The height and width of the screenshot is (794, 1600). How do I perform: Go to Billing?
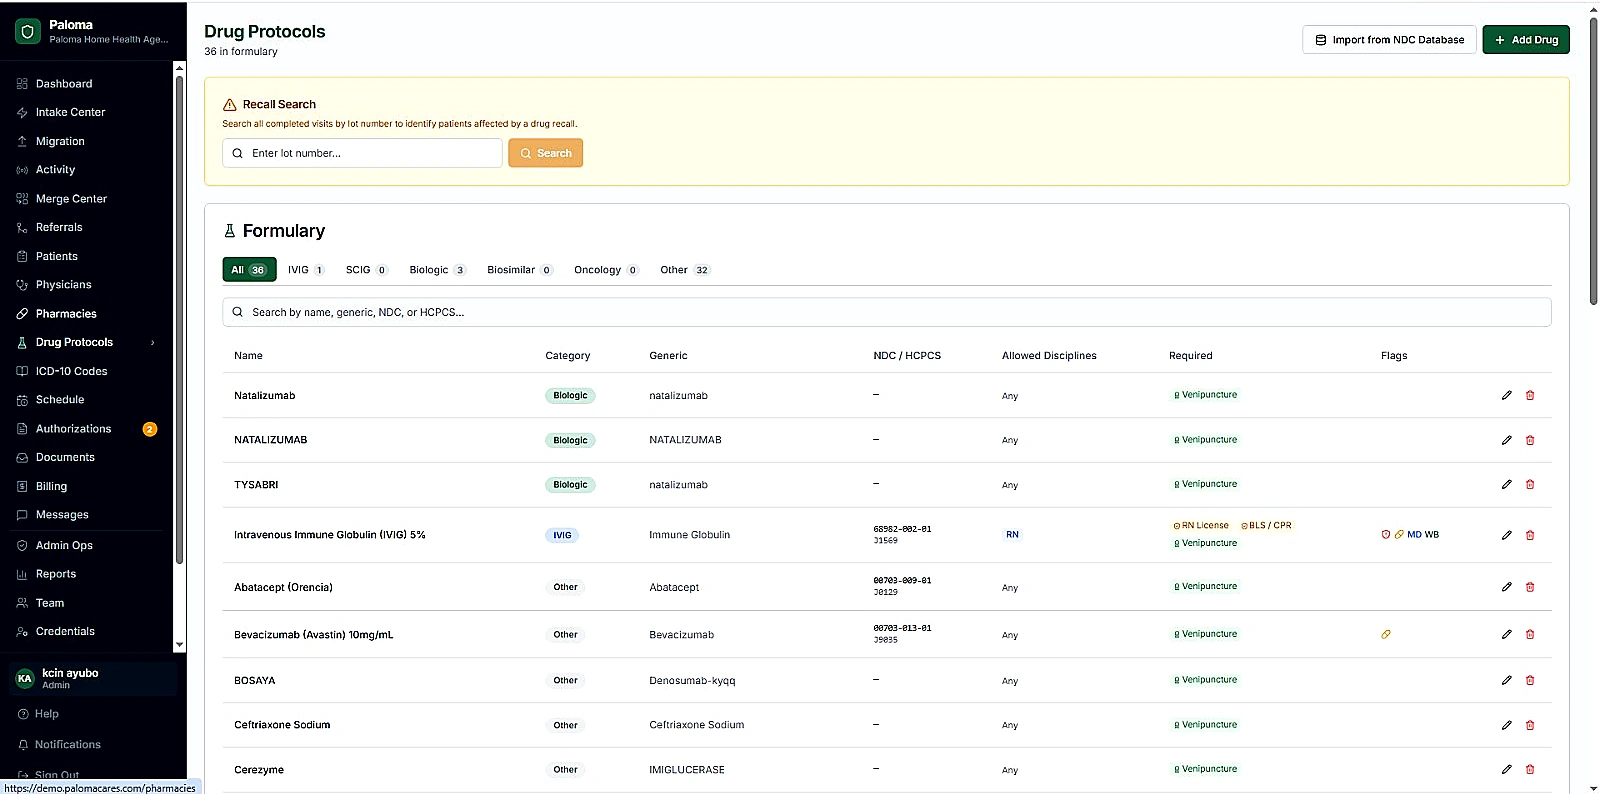(51, 486)
